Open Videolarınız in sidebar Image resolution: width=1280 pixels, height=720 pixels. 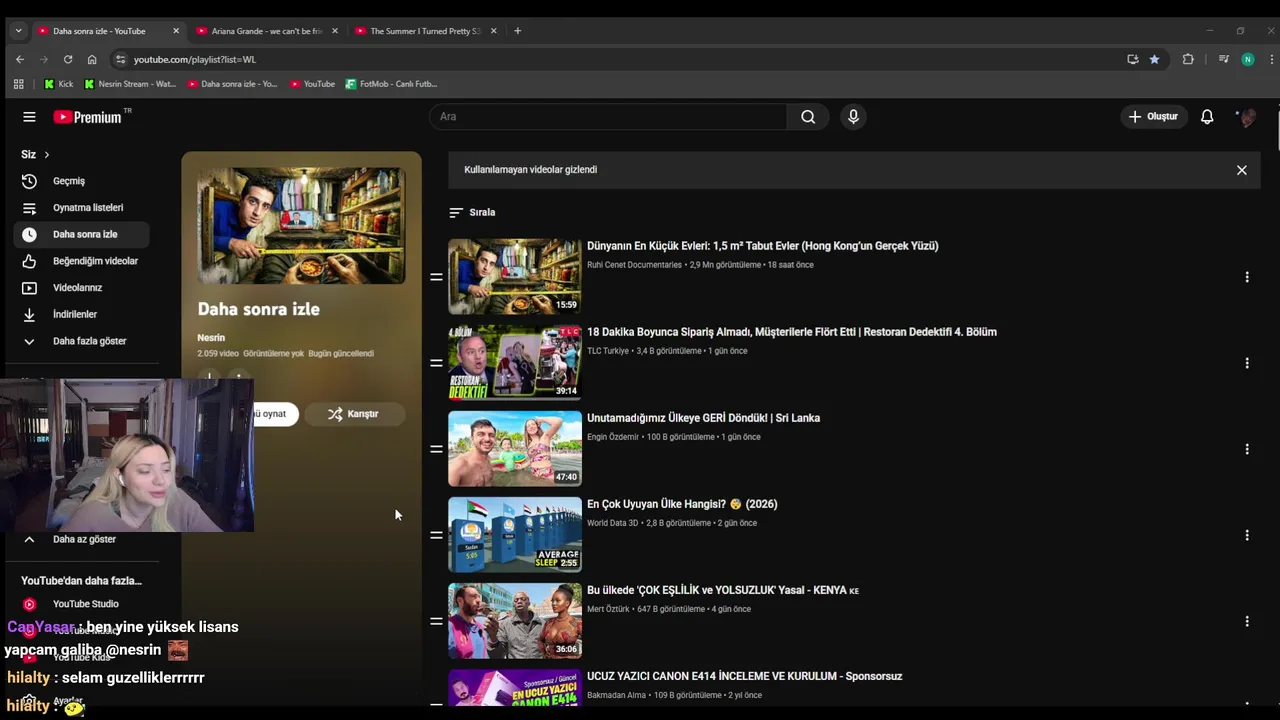[x=81, y=288]
